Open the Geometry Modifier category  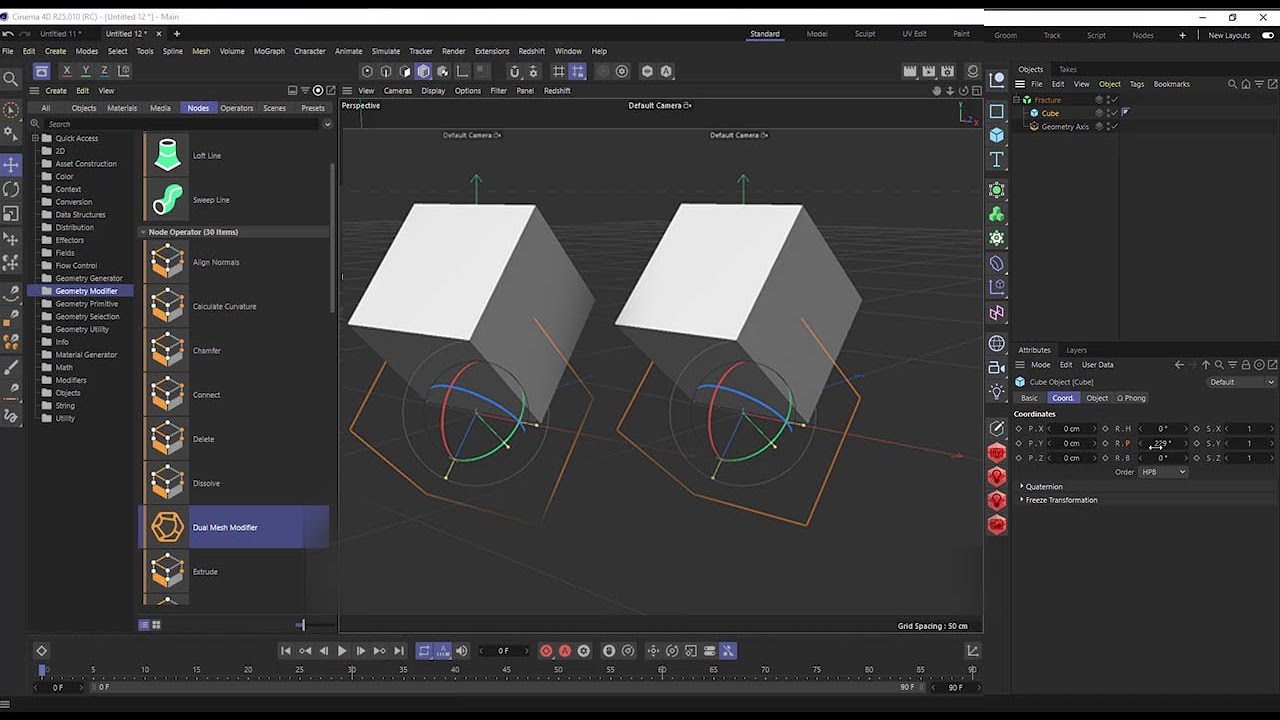[86, 291]
